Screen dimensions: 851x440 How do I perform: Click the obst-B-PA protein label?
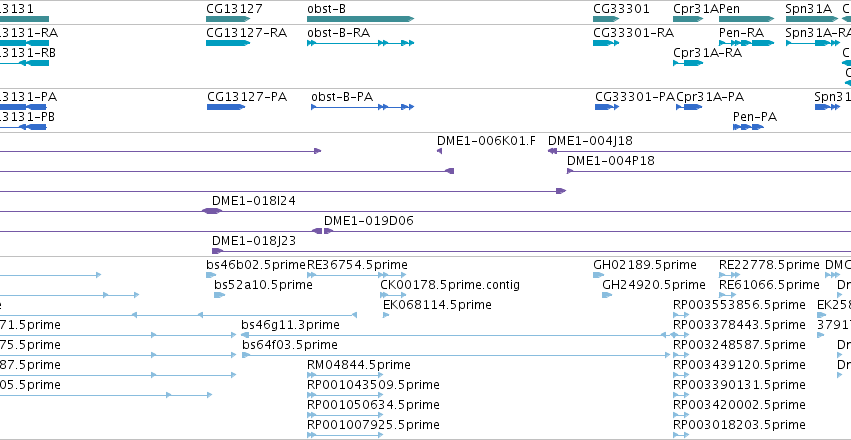tap(342, 97)
